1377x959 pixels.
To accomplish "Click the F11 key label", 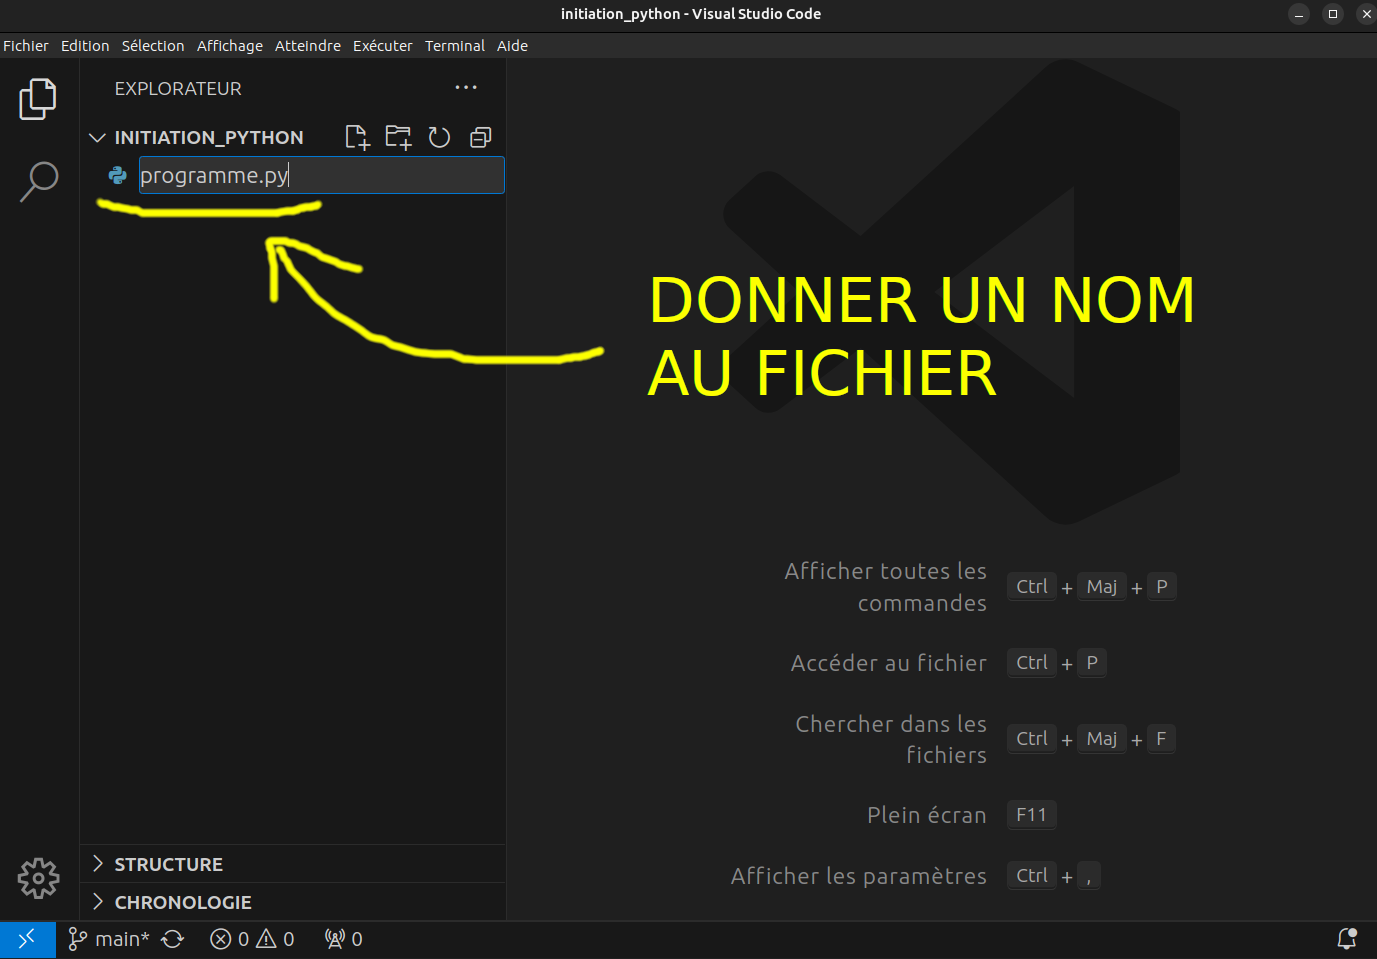I will point(1032,815).
